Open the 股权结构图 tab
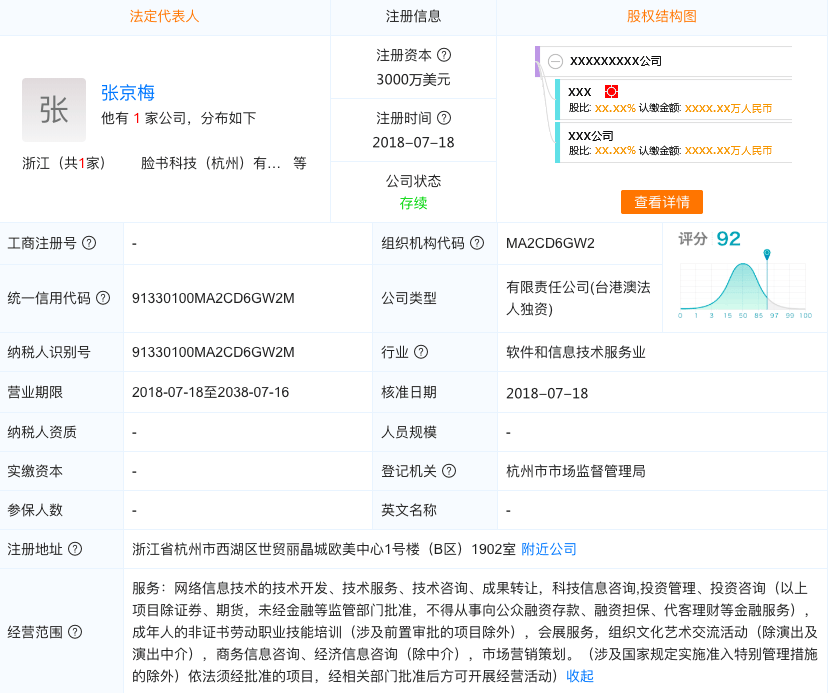The height and width of the screenshot is (693, 832). pyautogui.click(x=661, y=16)
